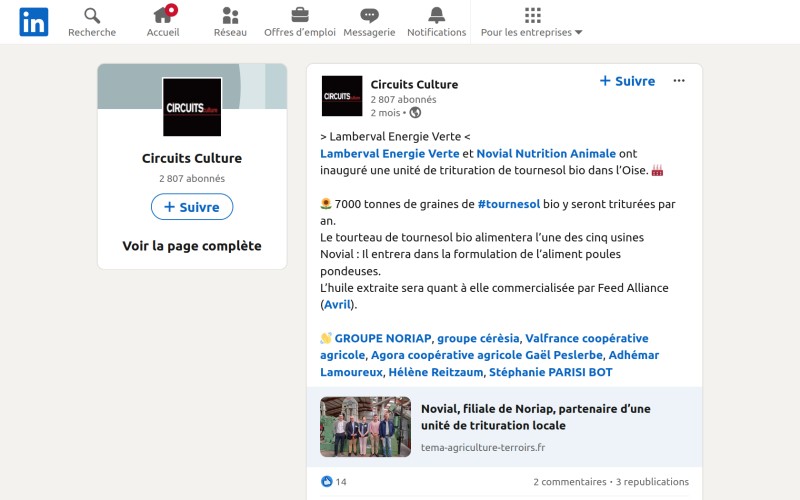The height and width of the screenshot is (500, 800).
Task: Open Messagerie chat icon
Action: 369,15
